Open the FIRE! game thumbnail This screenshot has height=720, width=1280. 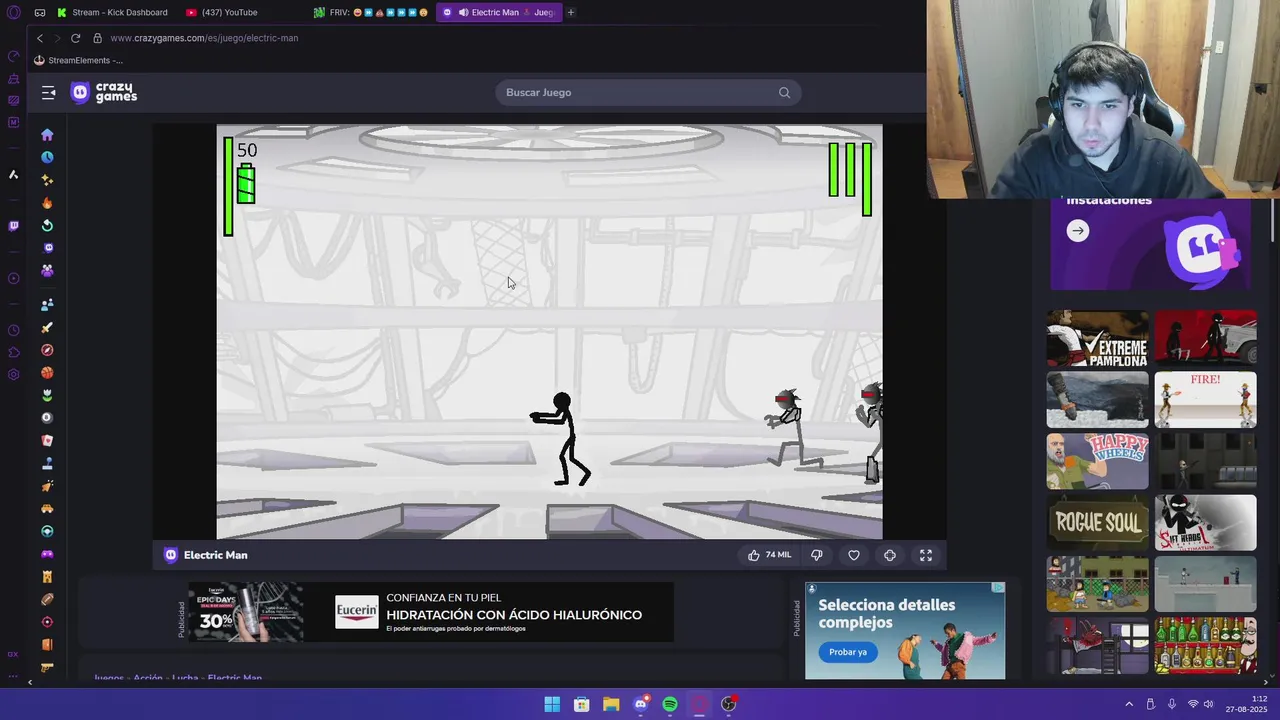(1206, 400)
